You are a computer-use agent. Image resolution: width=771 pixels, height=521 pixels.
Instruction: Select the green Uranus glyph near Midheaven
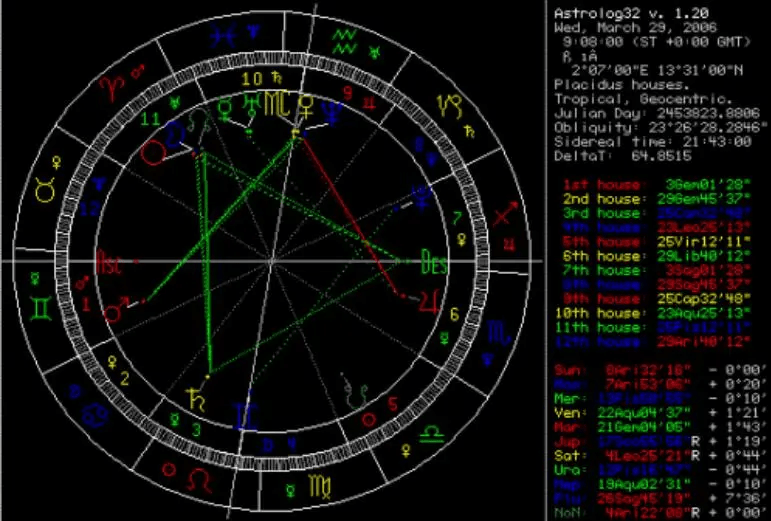point(251,106)
